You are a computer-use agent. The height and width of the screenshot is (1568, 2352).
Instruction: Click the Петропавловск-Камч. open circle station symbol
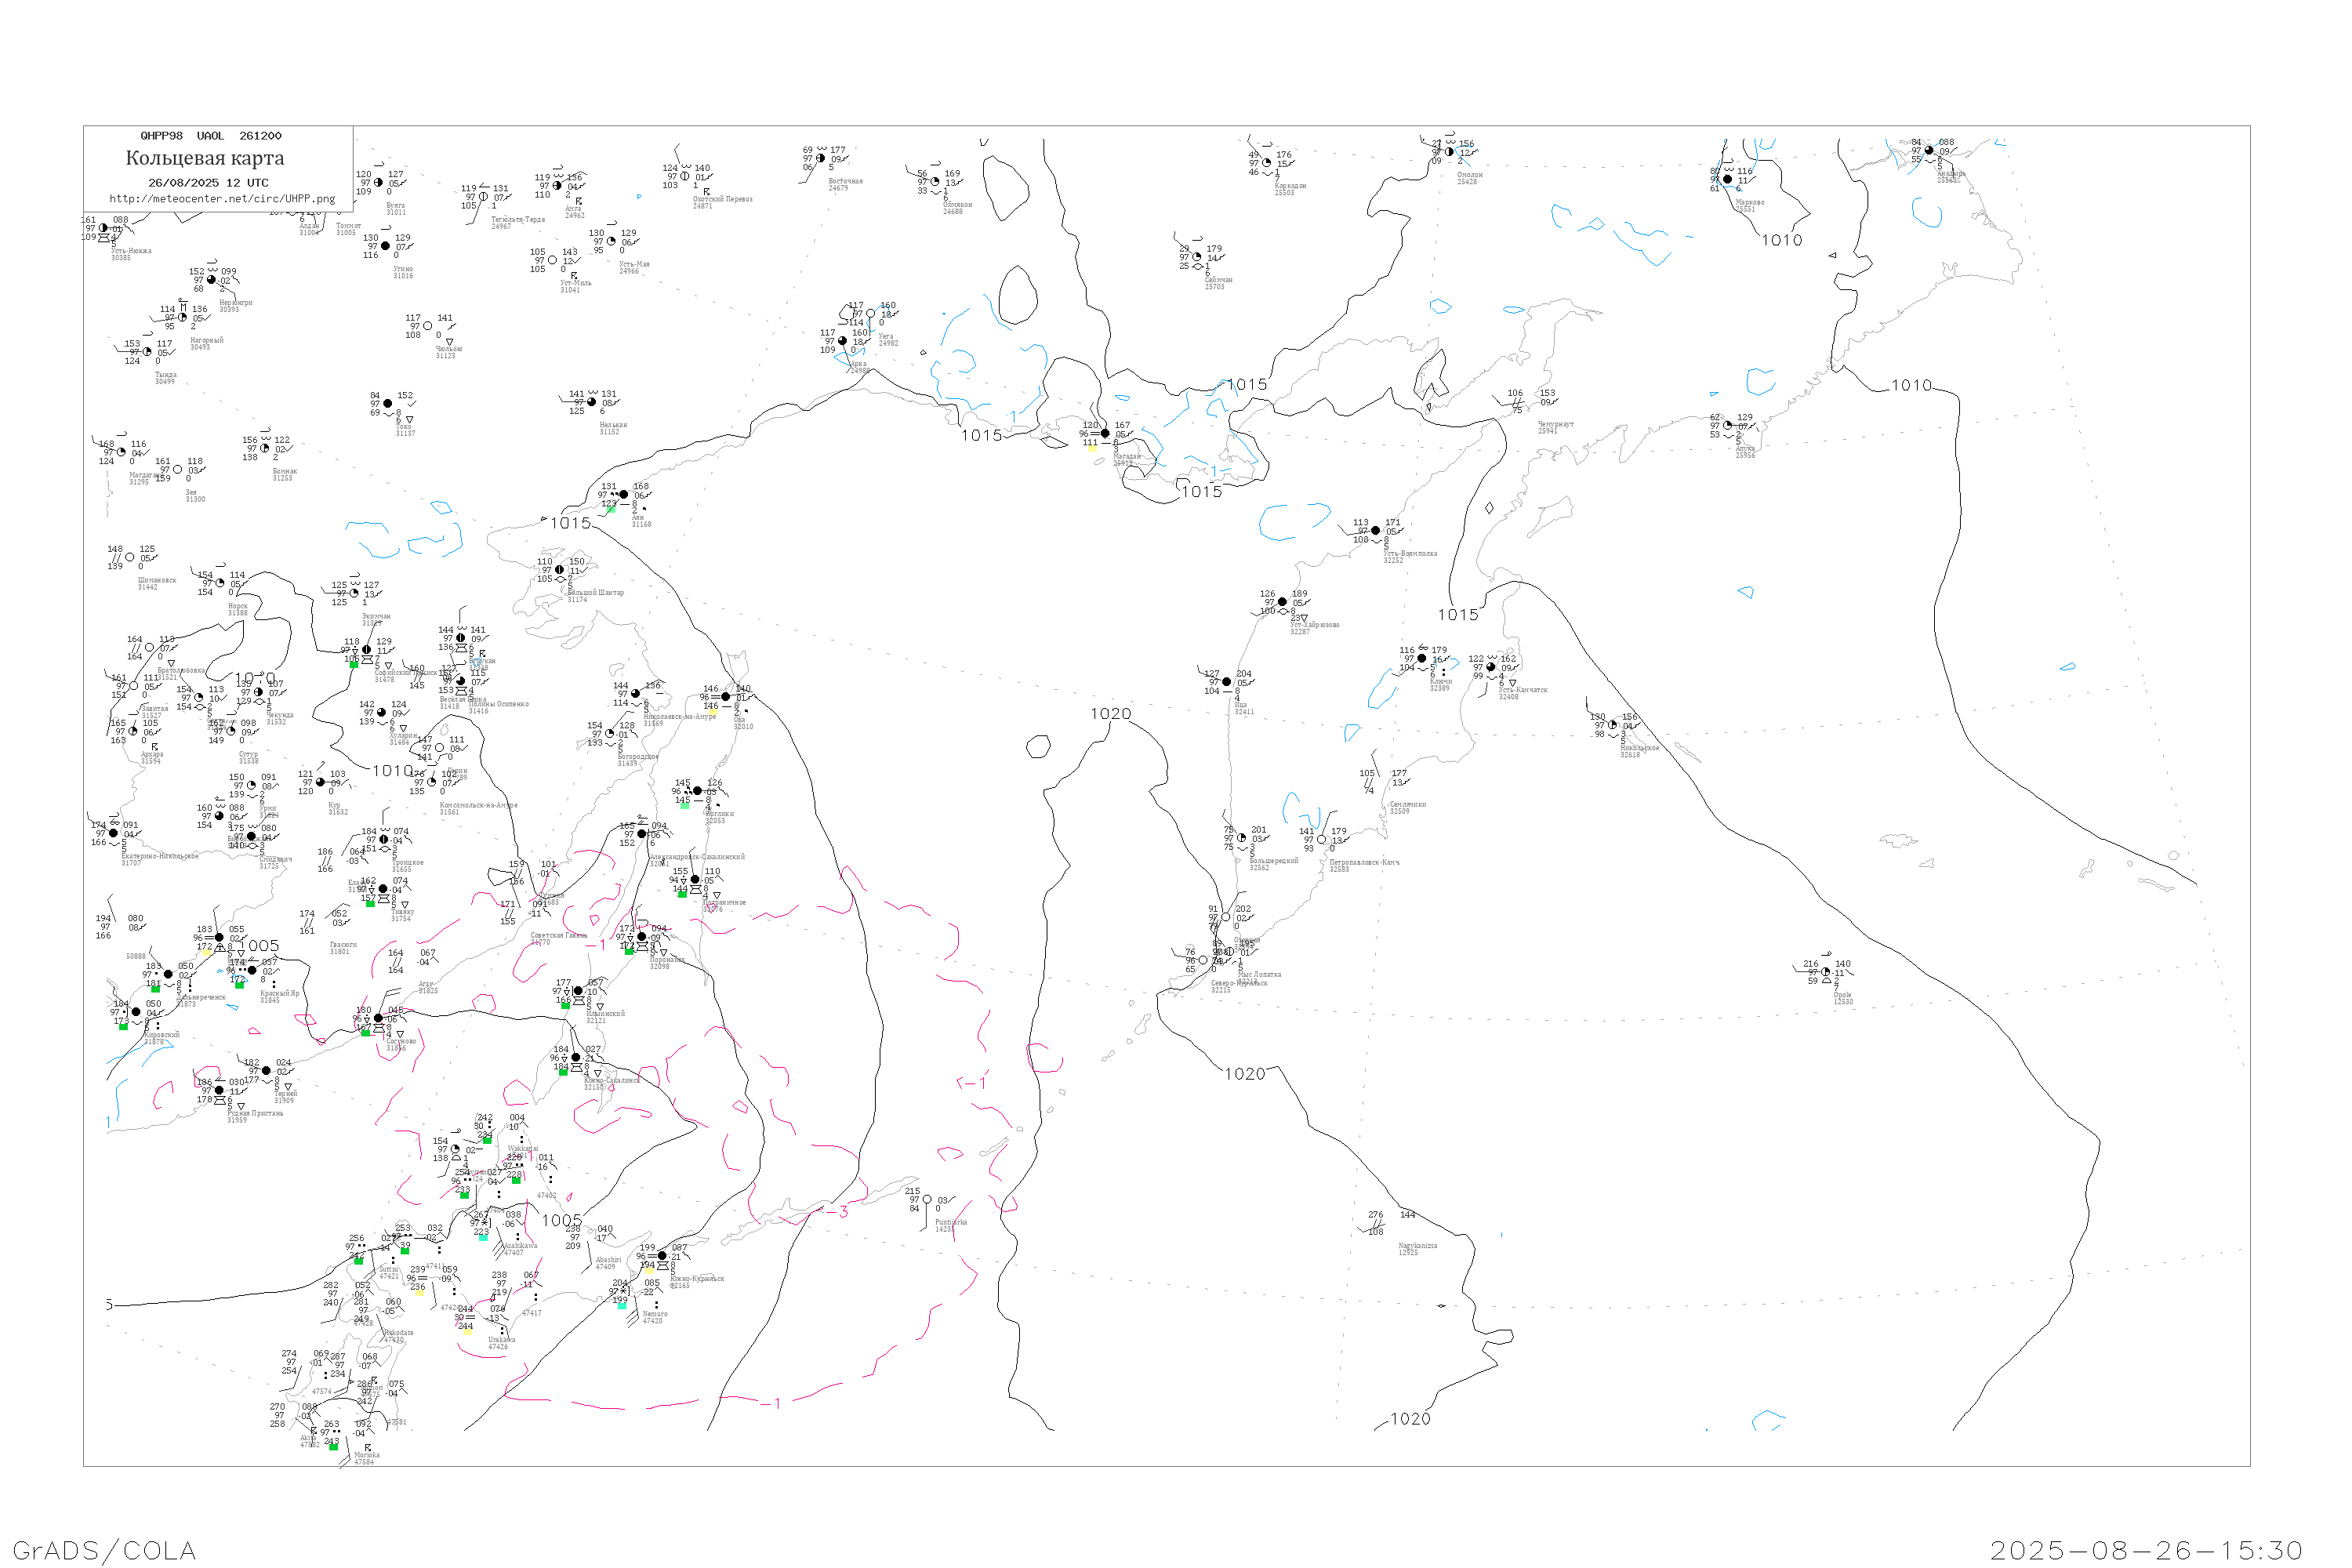(1321, 840)
